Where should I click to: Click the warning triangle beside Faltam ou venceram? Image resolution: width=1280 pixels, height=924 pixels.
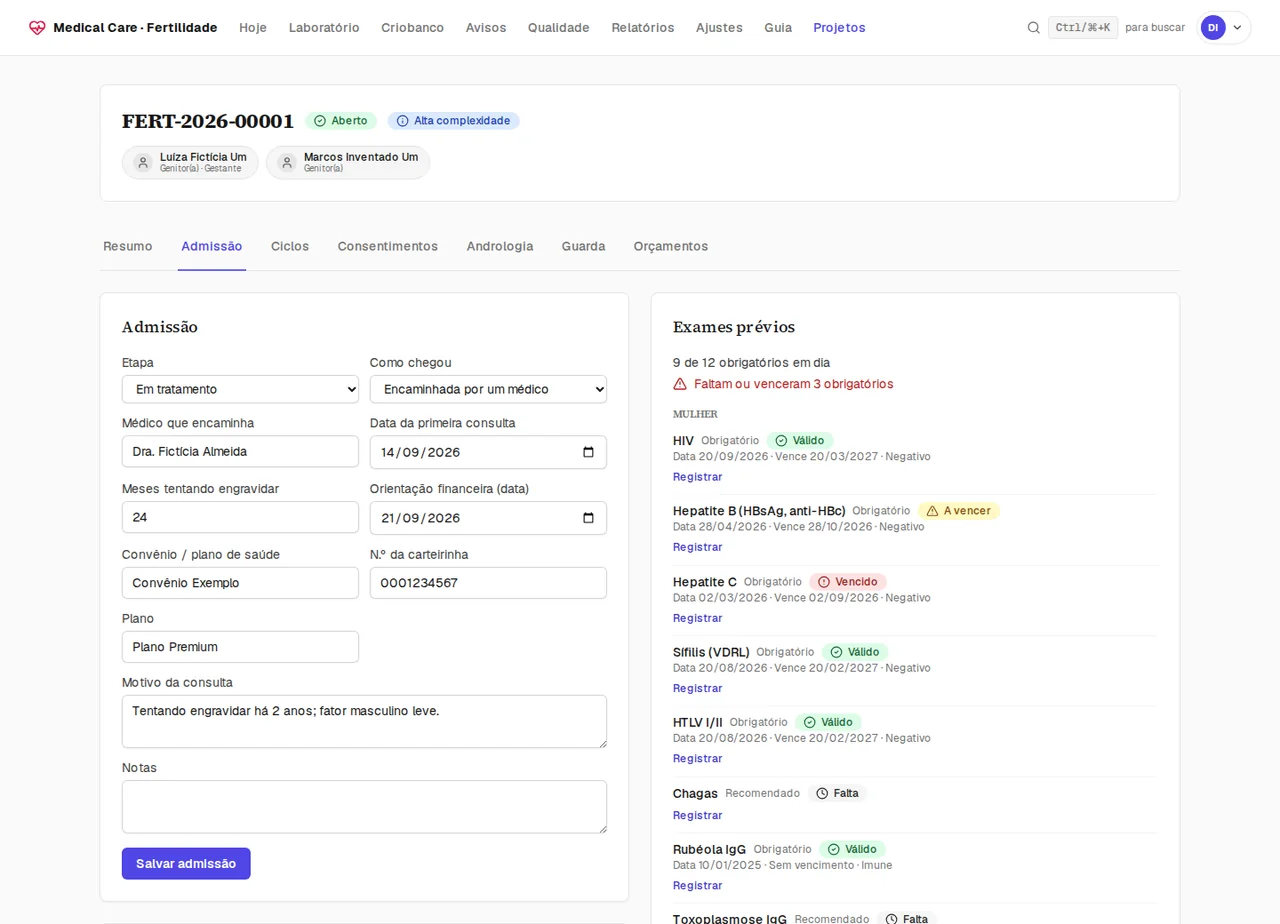pos(680,384)
